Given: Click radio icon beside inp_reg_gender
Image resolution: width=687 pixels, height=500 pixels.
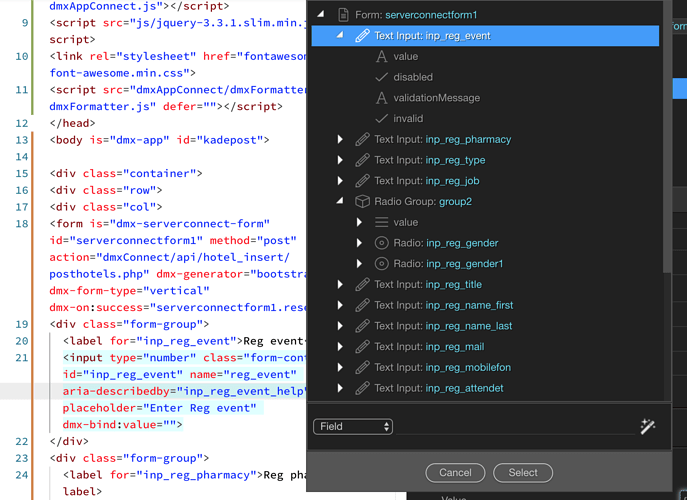Looking at the screenshot, I should (382, 243).
